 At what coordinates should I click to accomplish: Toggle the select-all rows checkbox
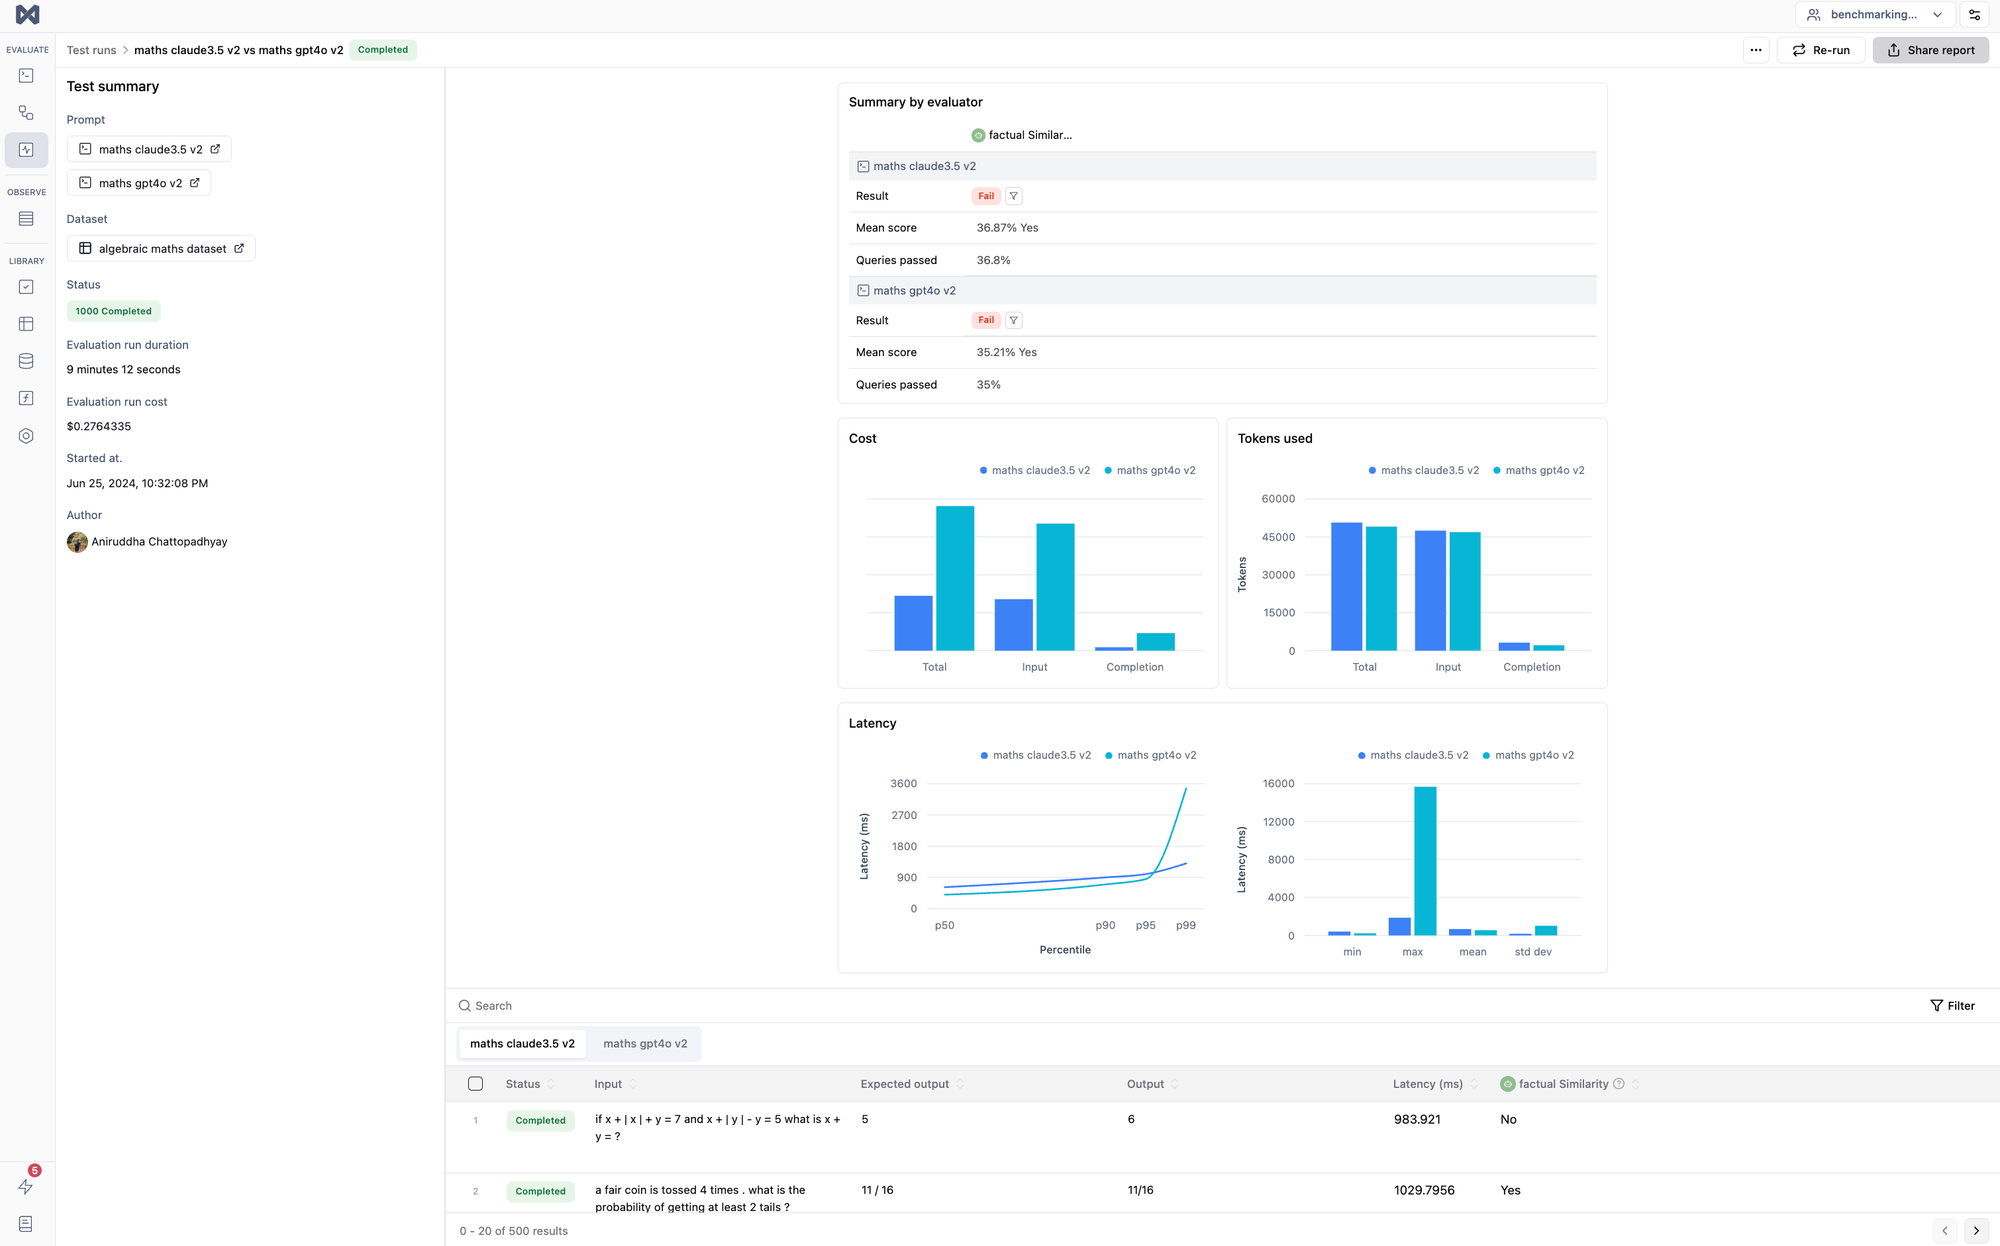pos(476,1084)
